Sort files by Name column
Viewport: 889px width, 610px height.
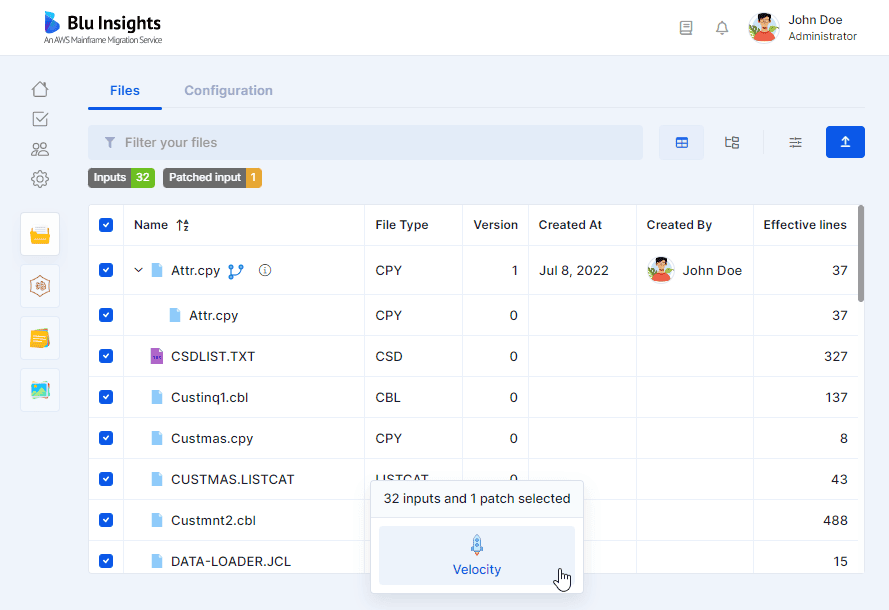pyautogui.click(x=183, y=225)
